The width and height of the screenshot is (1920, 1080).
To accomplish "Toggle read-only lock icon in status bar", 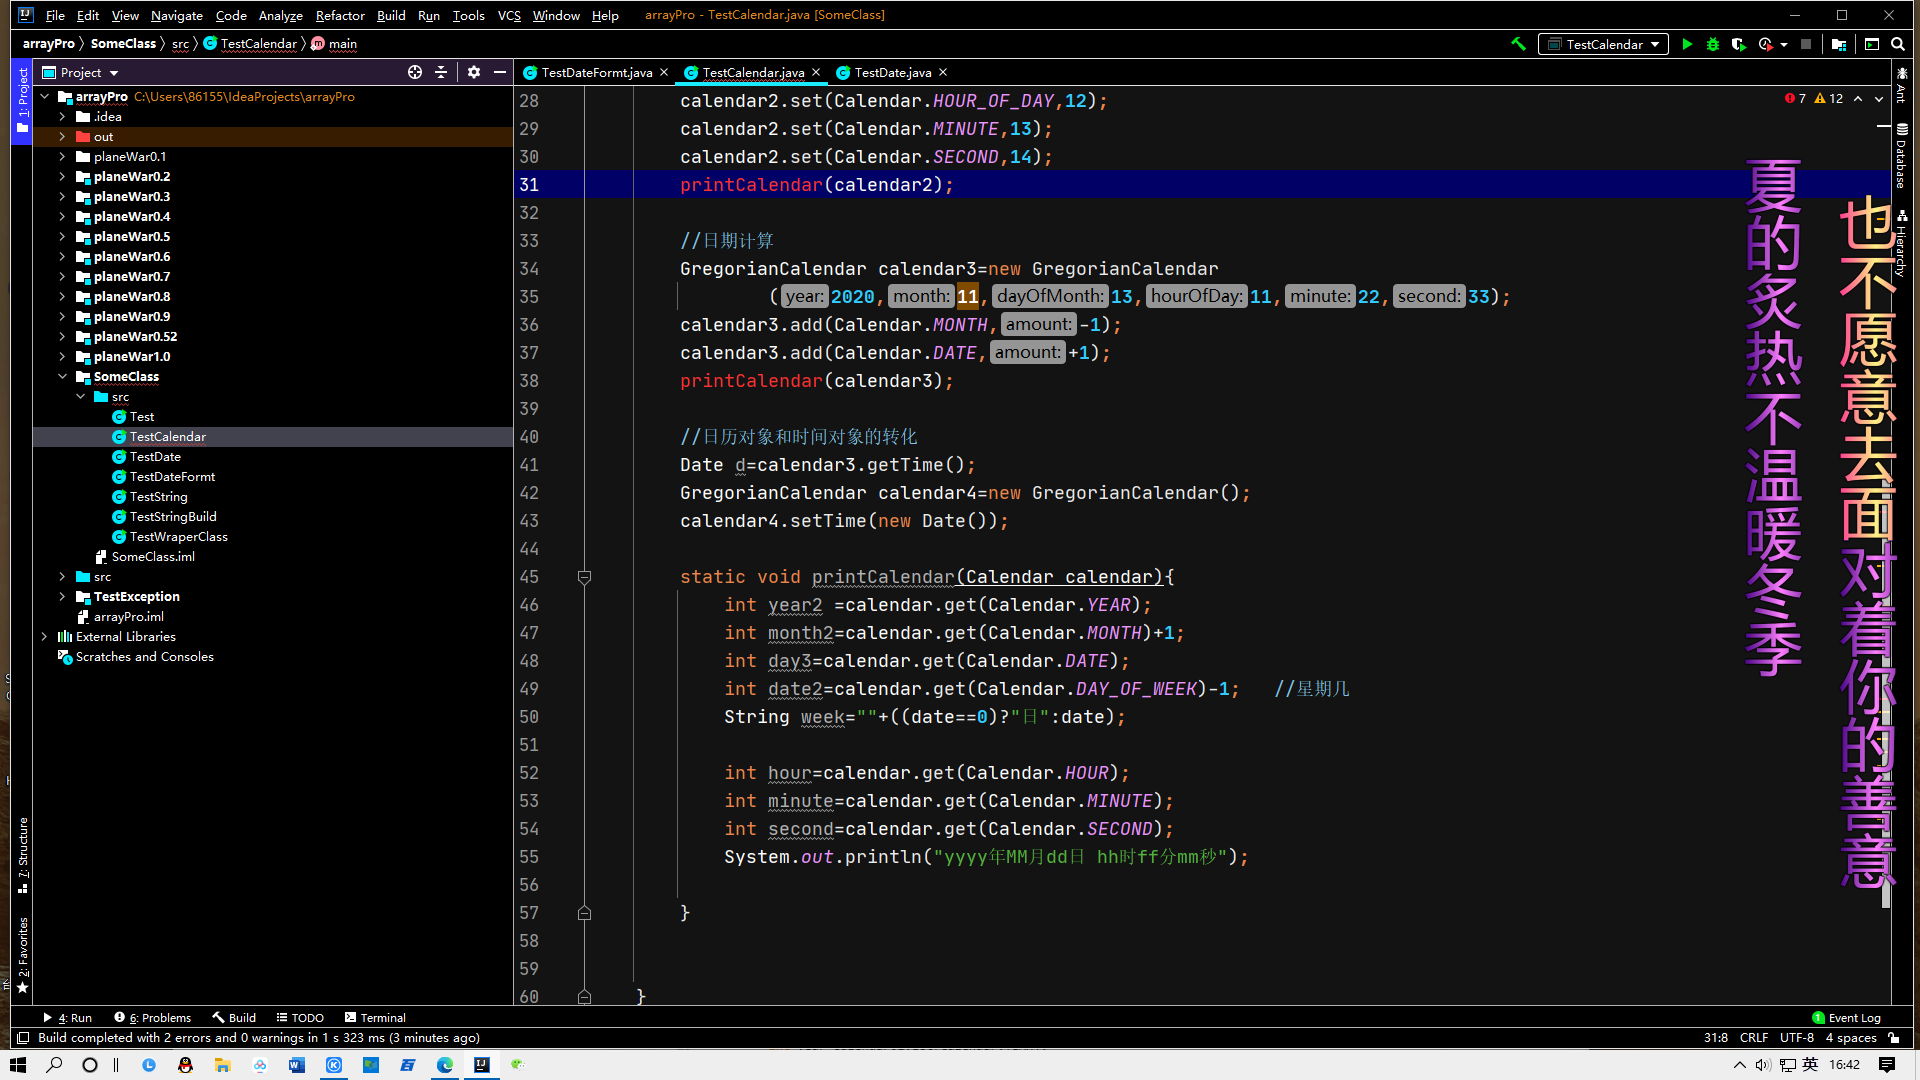I will click(x=1894, y=1038).
